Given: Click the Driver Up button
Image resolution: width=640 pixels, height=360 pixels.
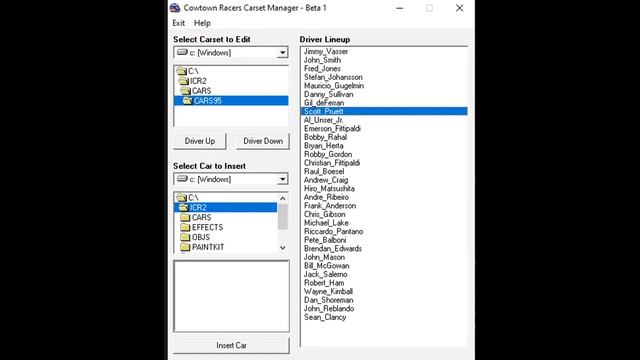Looking at the screenshot, I should (x=200, y=141).
